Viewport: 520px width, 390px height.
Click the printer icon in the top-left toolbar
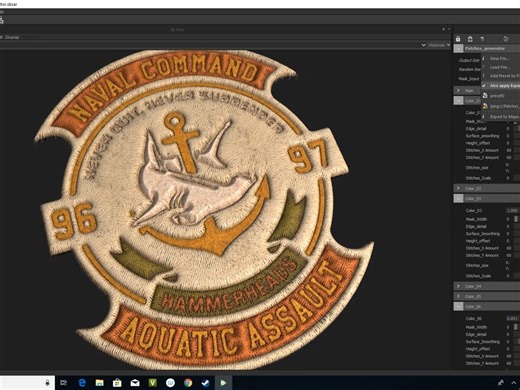[1, 21]
